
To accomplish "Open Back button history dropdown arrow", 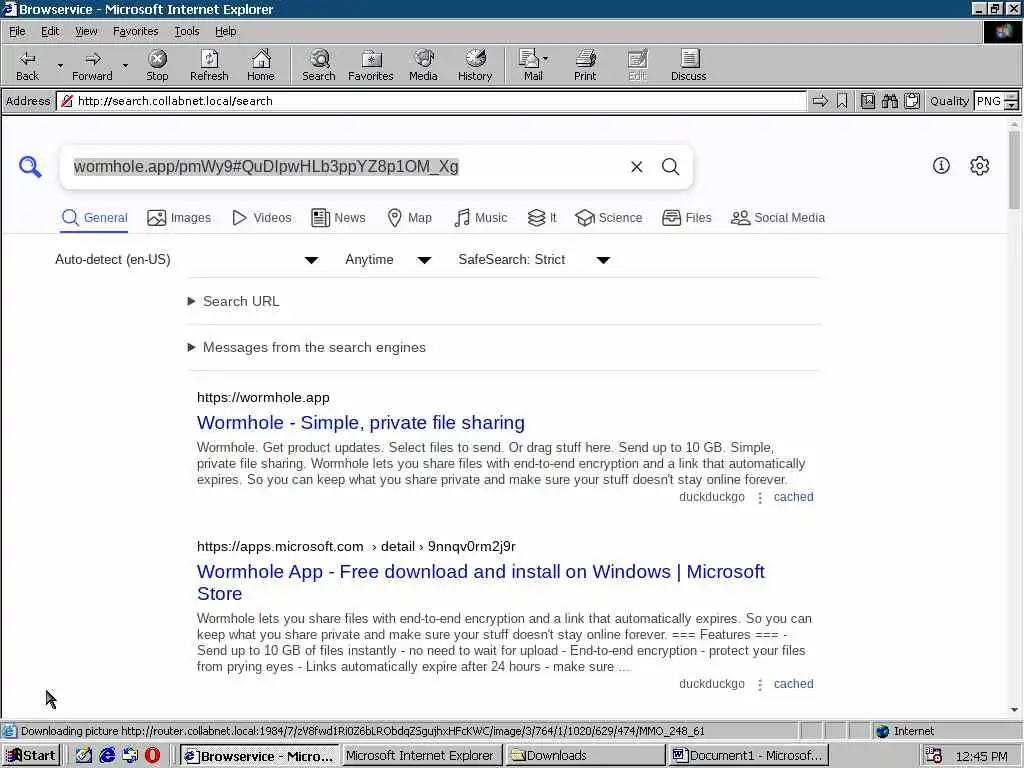I will pos(60,65).
